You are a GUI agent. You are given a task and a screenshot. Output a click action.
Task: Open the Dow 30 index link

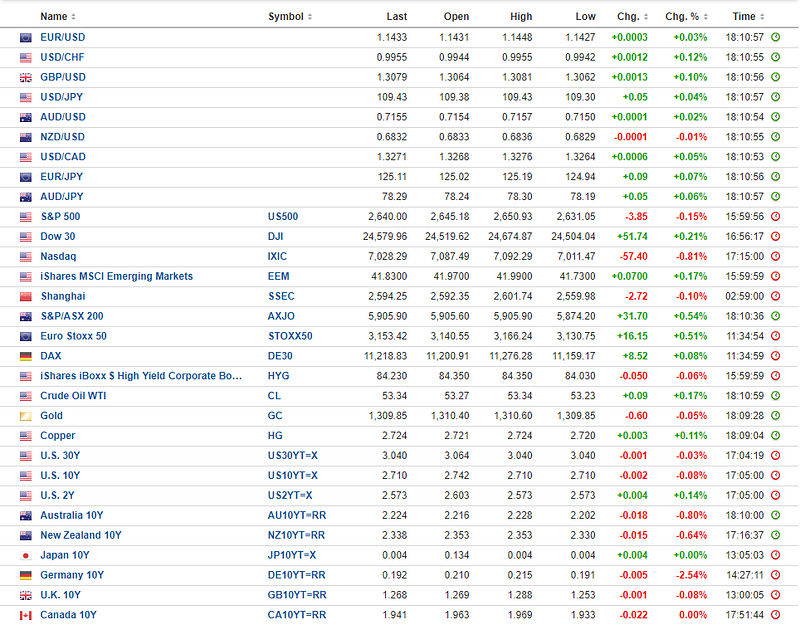(x=58, y=236)
